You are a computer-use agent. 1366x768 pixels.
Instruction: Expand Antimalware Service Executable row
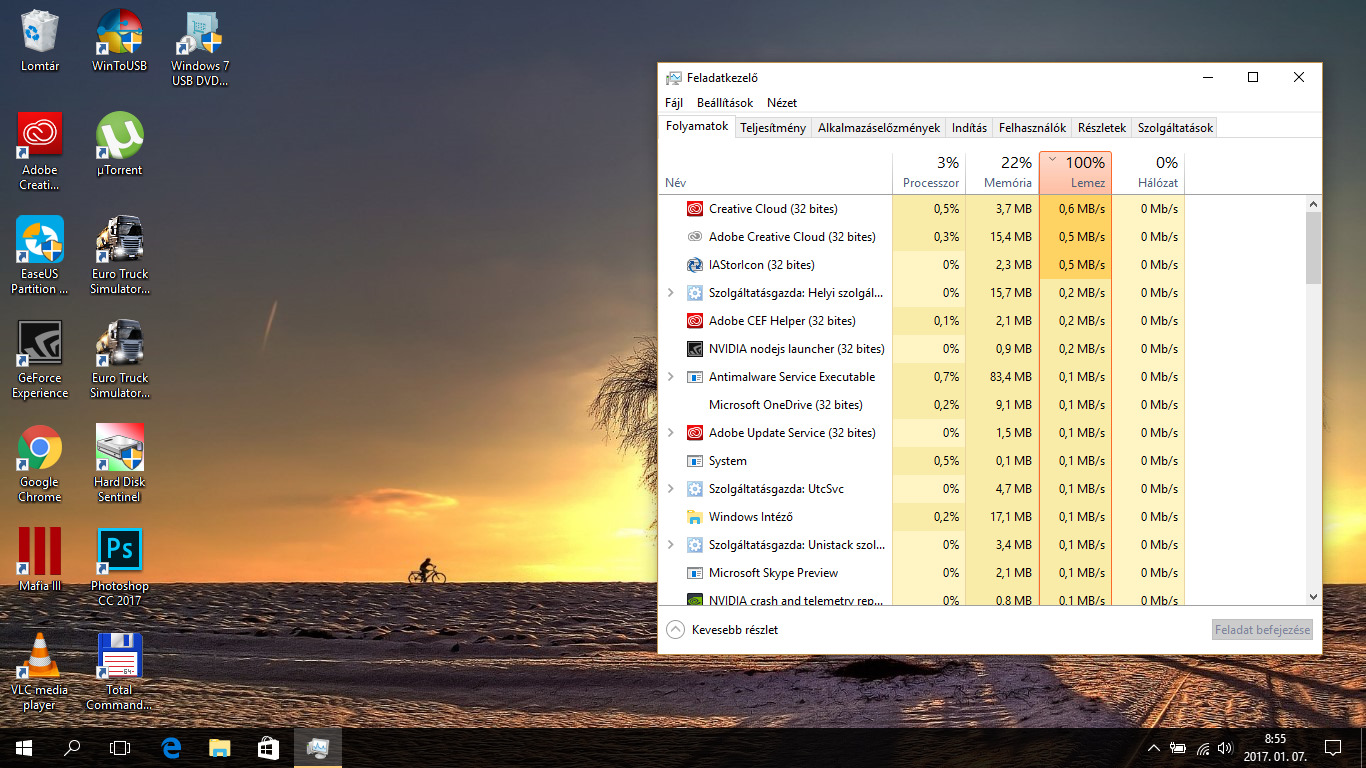671,377
